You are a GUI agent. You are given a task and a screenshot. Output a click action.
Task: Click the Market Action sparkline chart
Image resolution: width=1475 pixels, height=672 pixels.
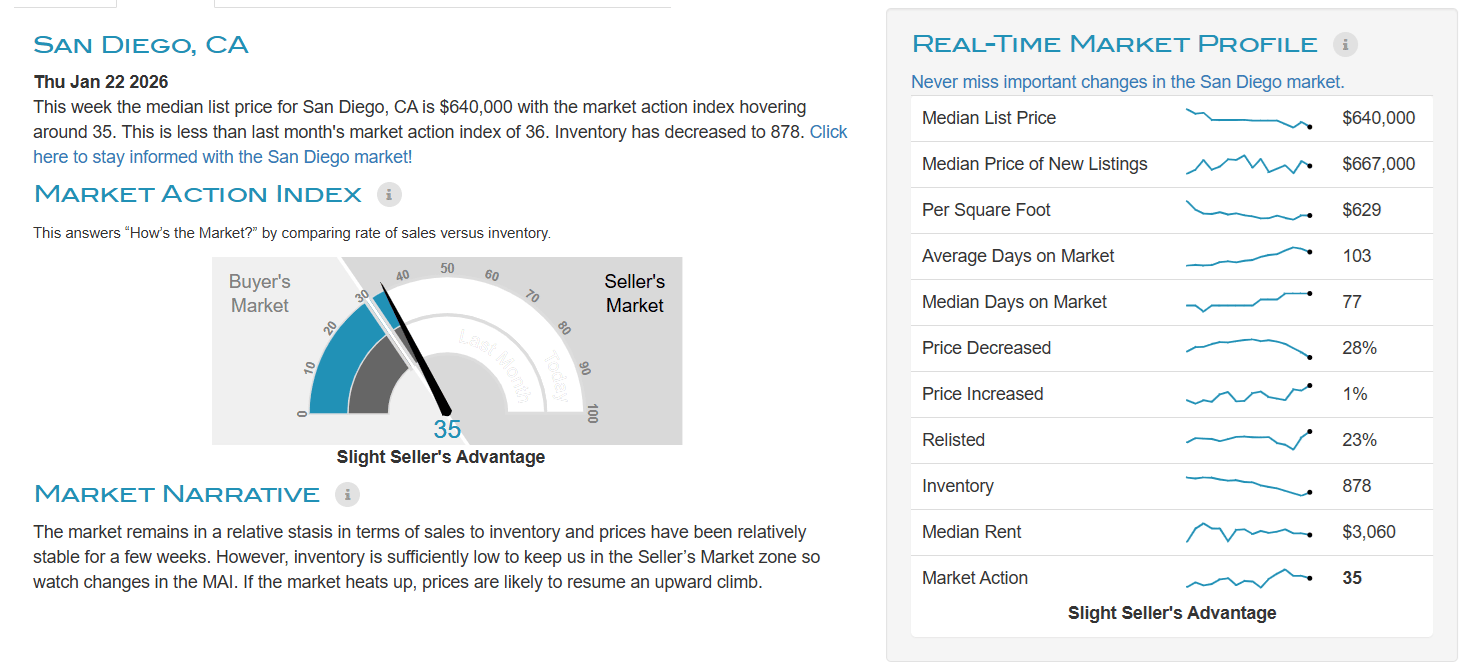(x=1248, y=578)
